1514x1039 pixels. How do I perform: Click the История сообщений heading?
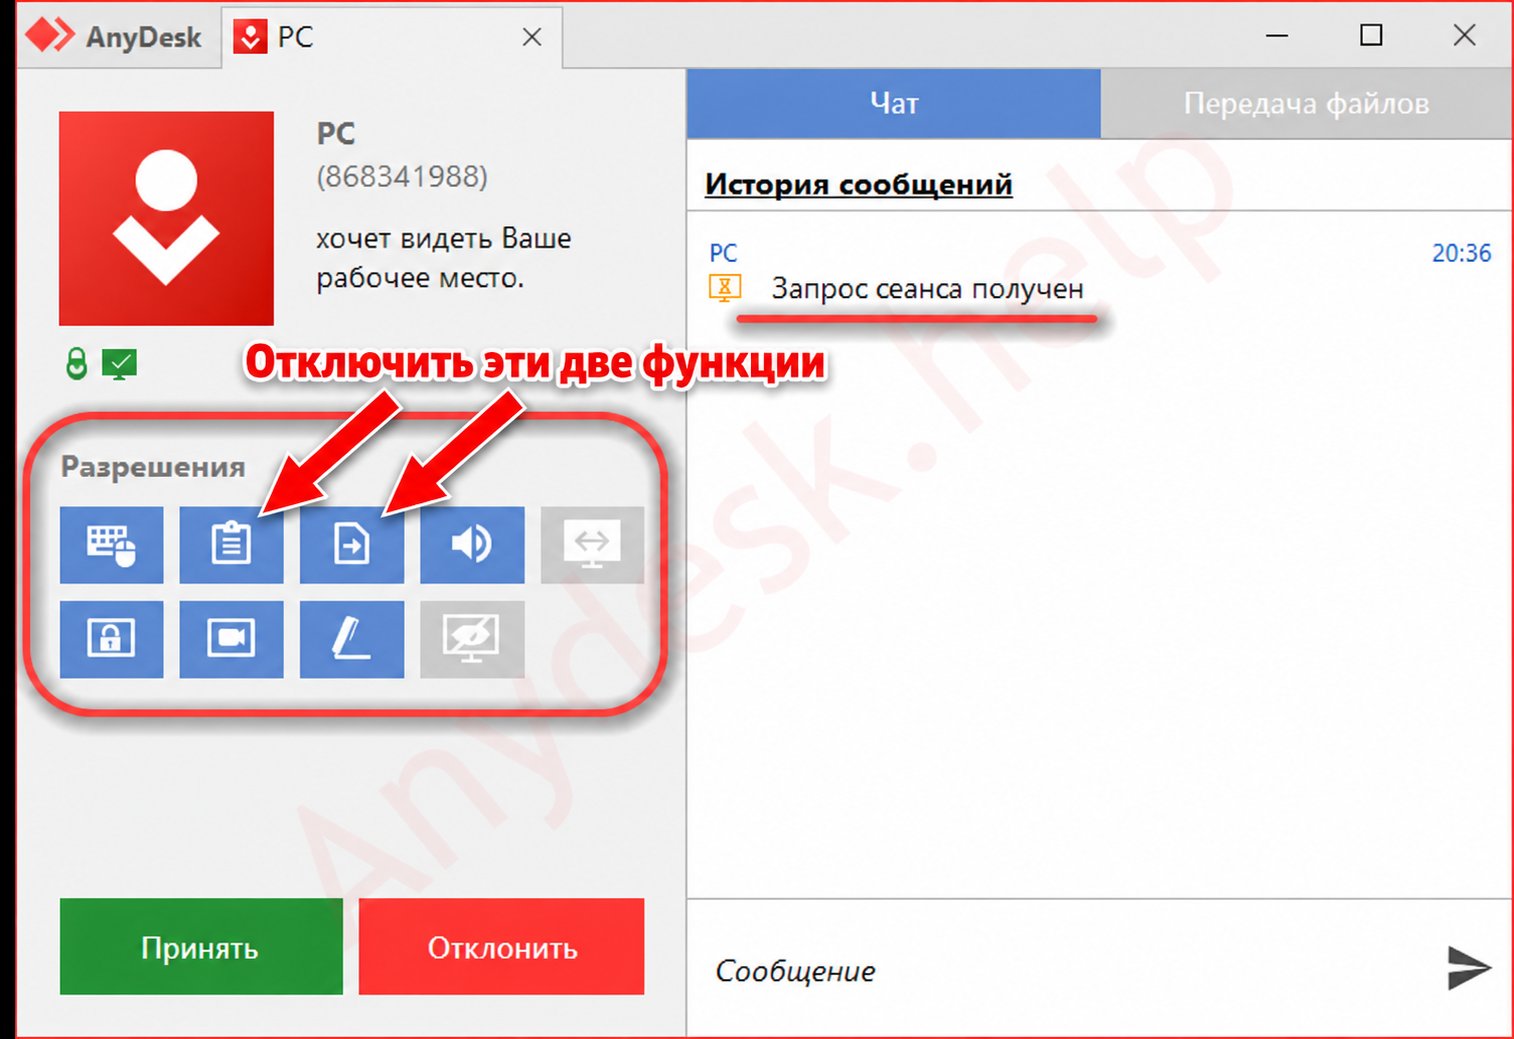(x=859, y=184)
